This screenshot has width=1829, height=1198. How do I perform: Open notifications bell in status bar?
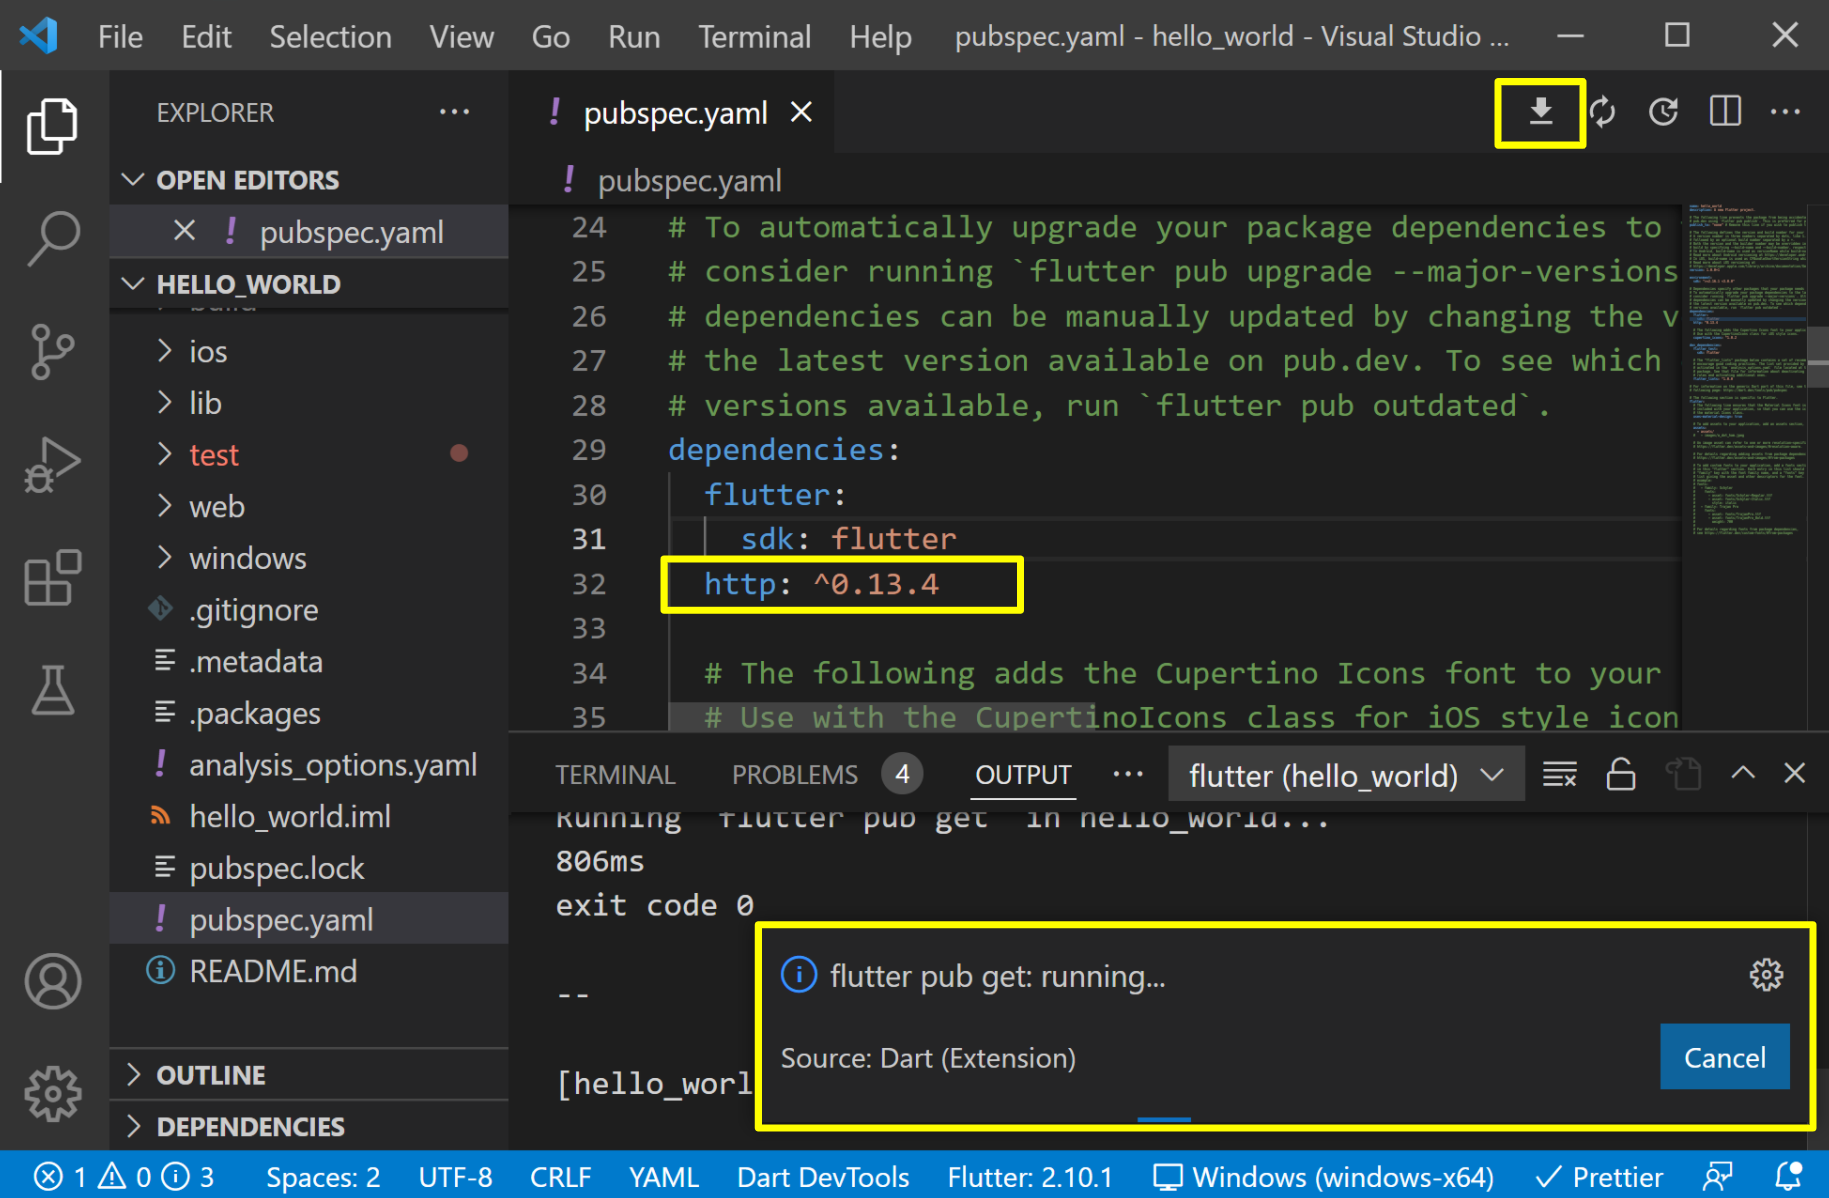point(1788,1176)
